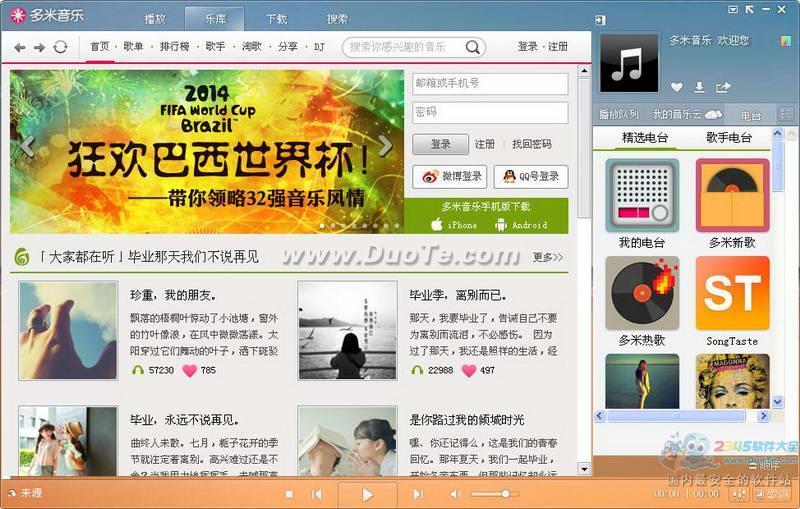Open the DJ navigation item
This screenshot has width=800, height=509.
319,47
